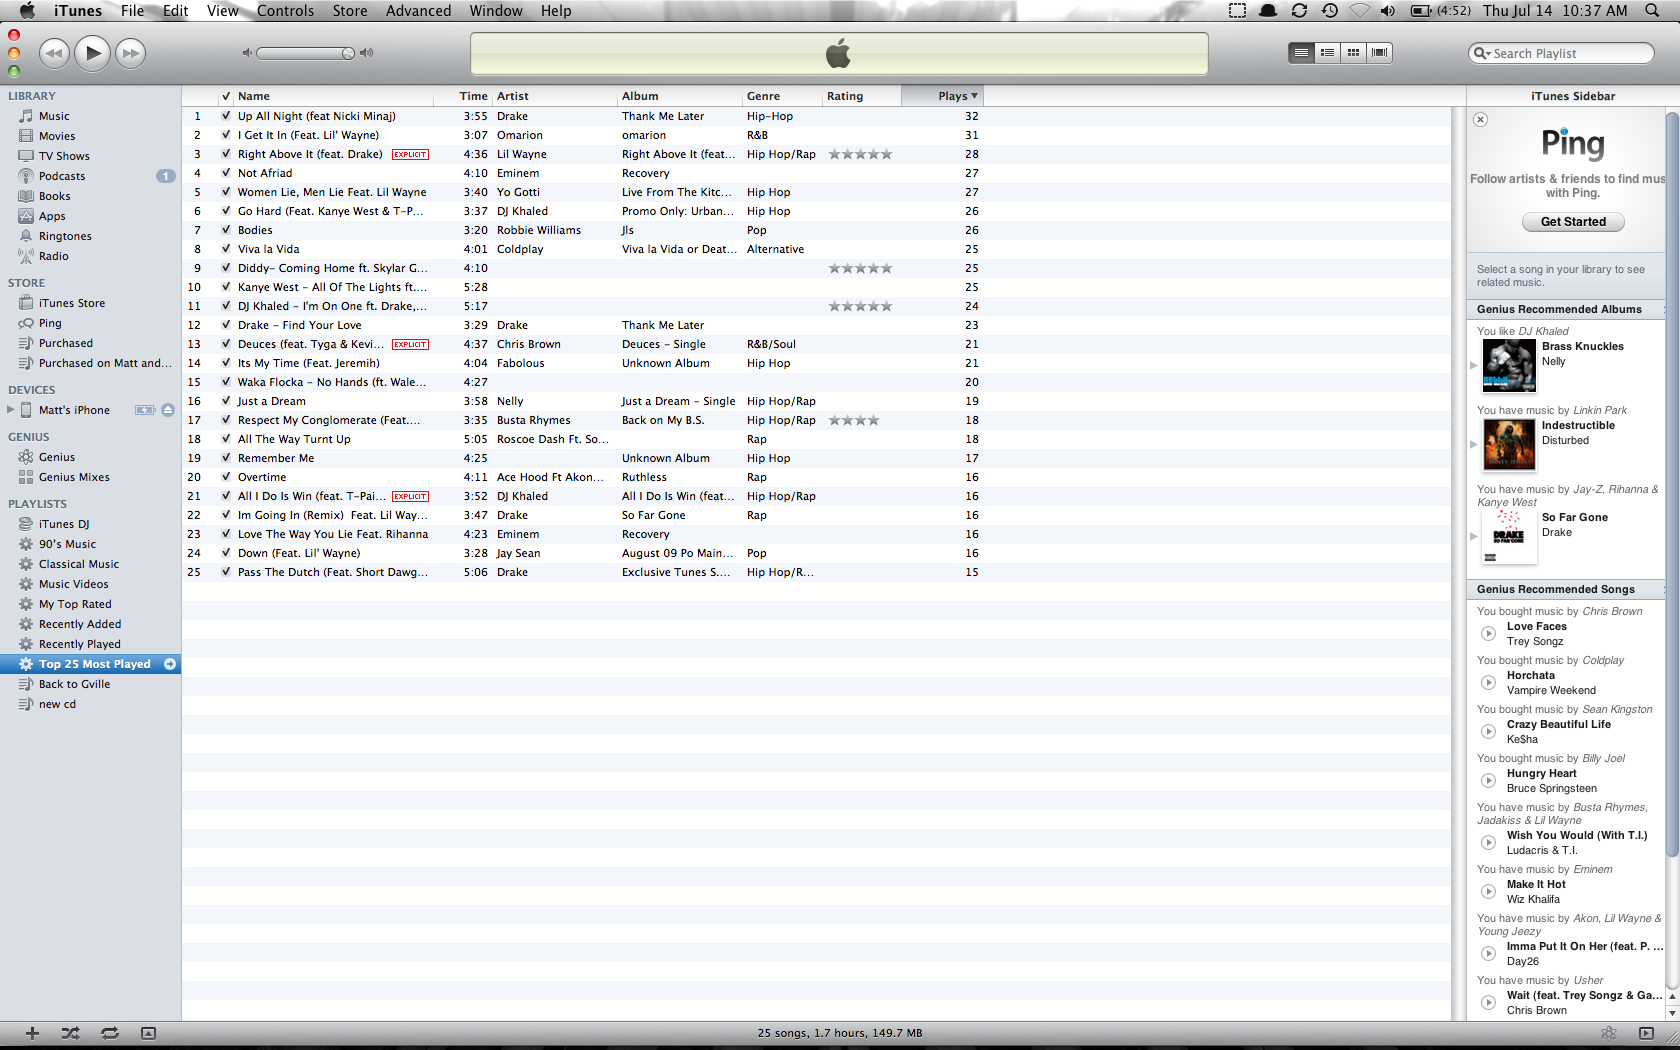Hide iTunes Sidebar with bottom-right arrow button
This screenshot has width=1680, height=1050.
pos(1646,1033)
